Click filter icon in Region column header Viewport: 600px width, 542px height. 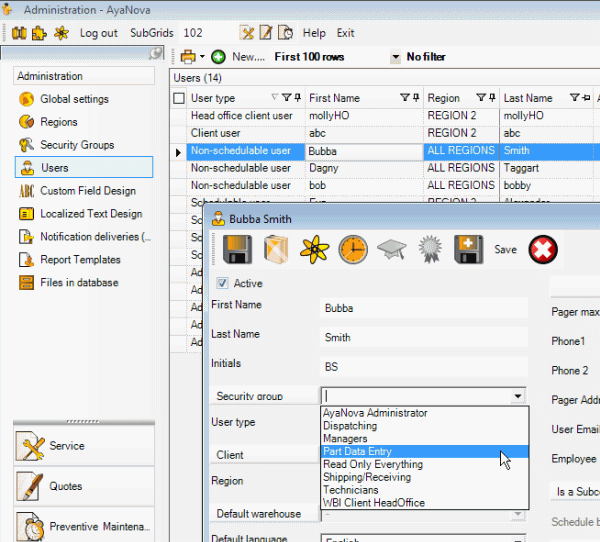pyautogui.click(x=481, y=98)
